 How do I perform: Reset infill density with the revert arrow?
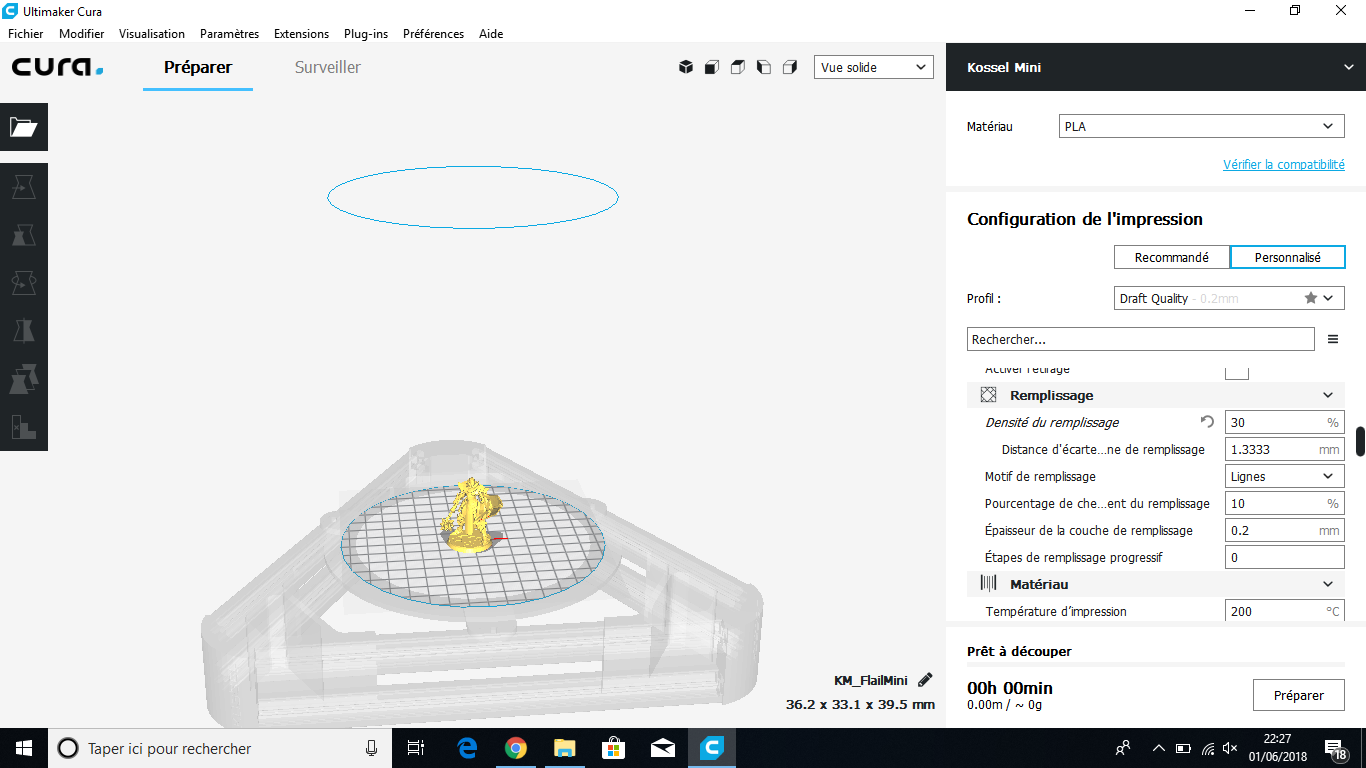tap(1207, 422)
